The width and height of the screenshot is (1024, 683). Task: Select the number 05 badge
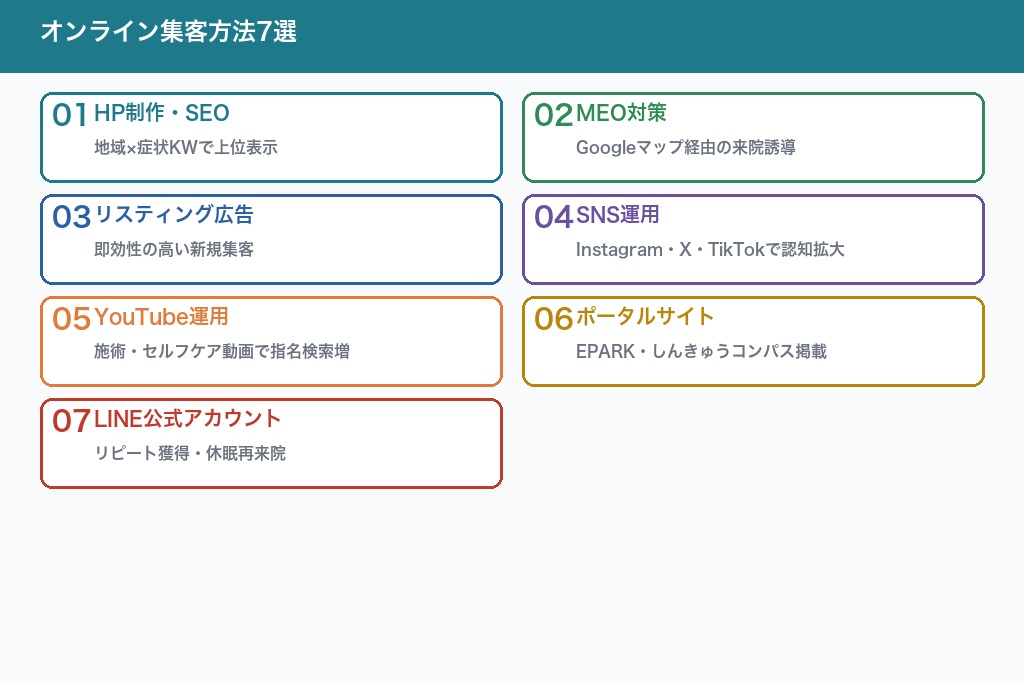[70, 319]
